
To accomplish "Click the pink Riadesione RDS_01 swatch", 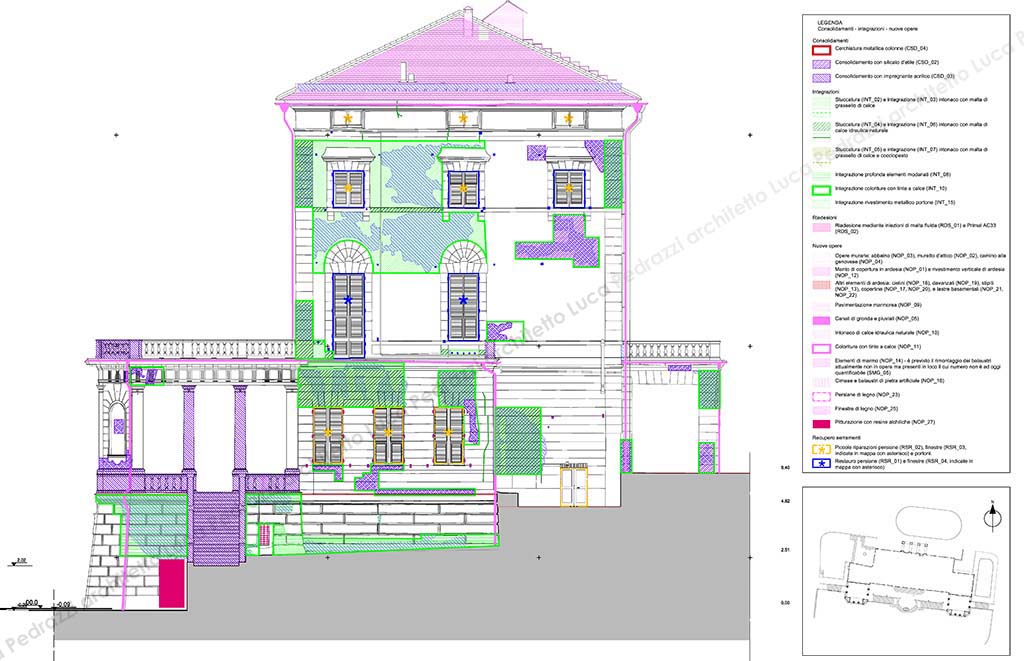I will (821, 228).
